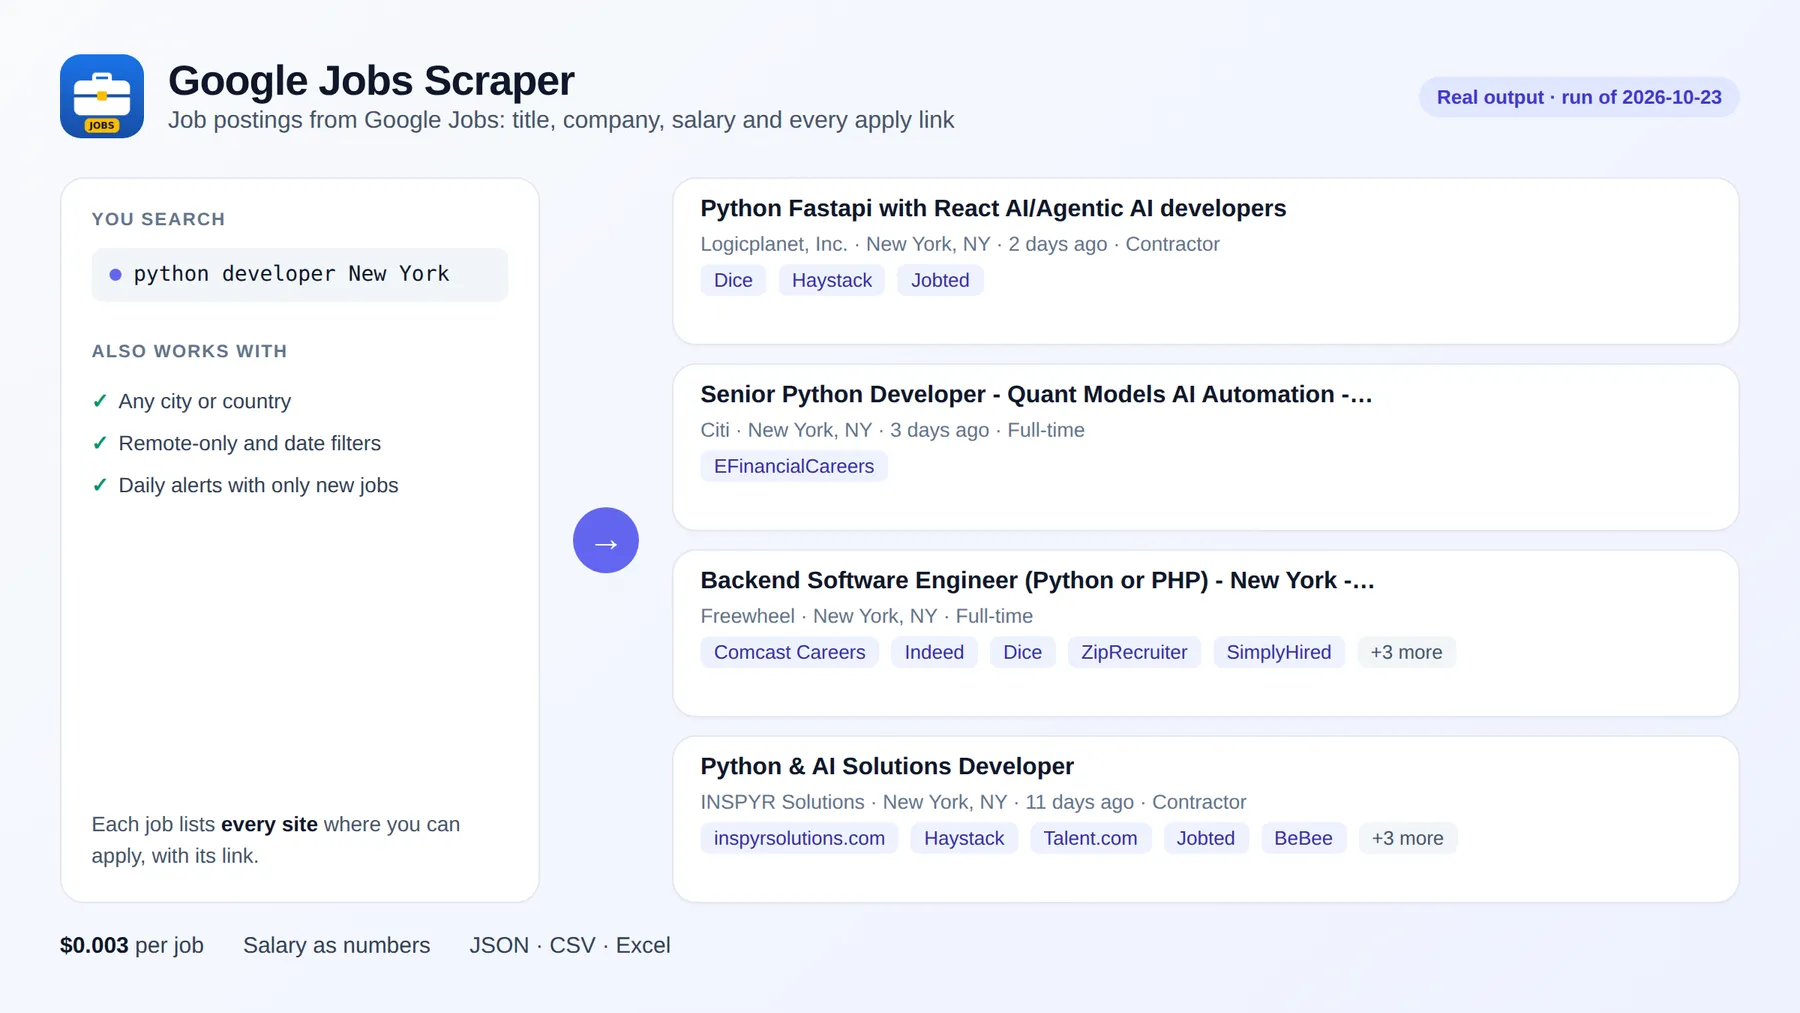1800x1013 pixels.
Task: Open the inspyrsolutions.com apply link
Action: (x=799, y=838)
